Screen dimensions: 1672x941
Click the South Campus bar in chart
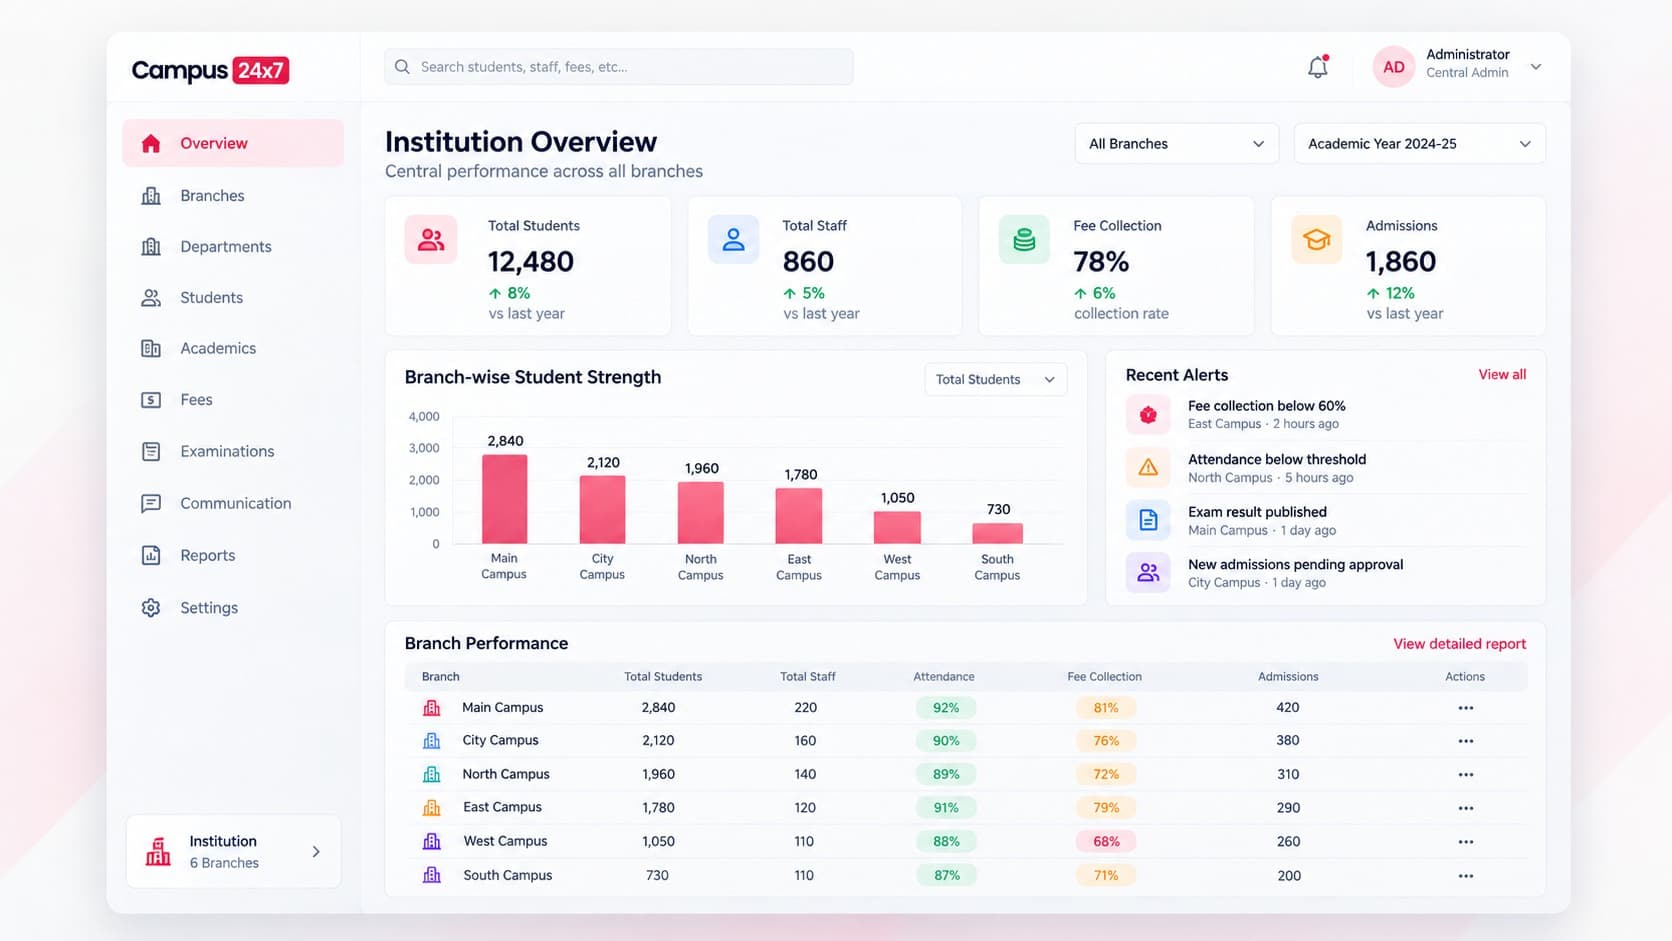coord(997,533)
